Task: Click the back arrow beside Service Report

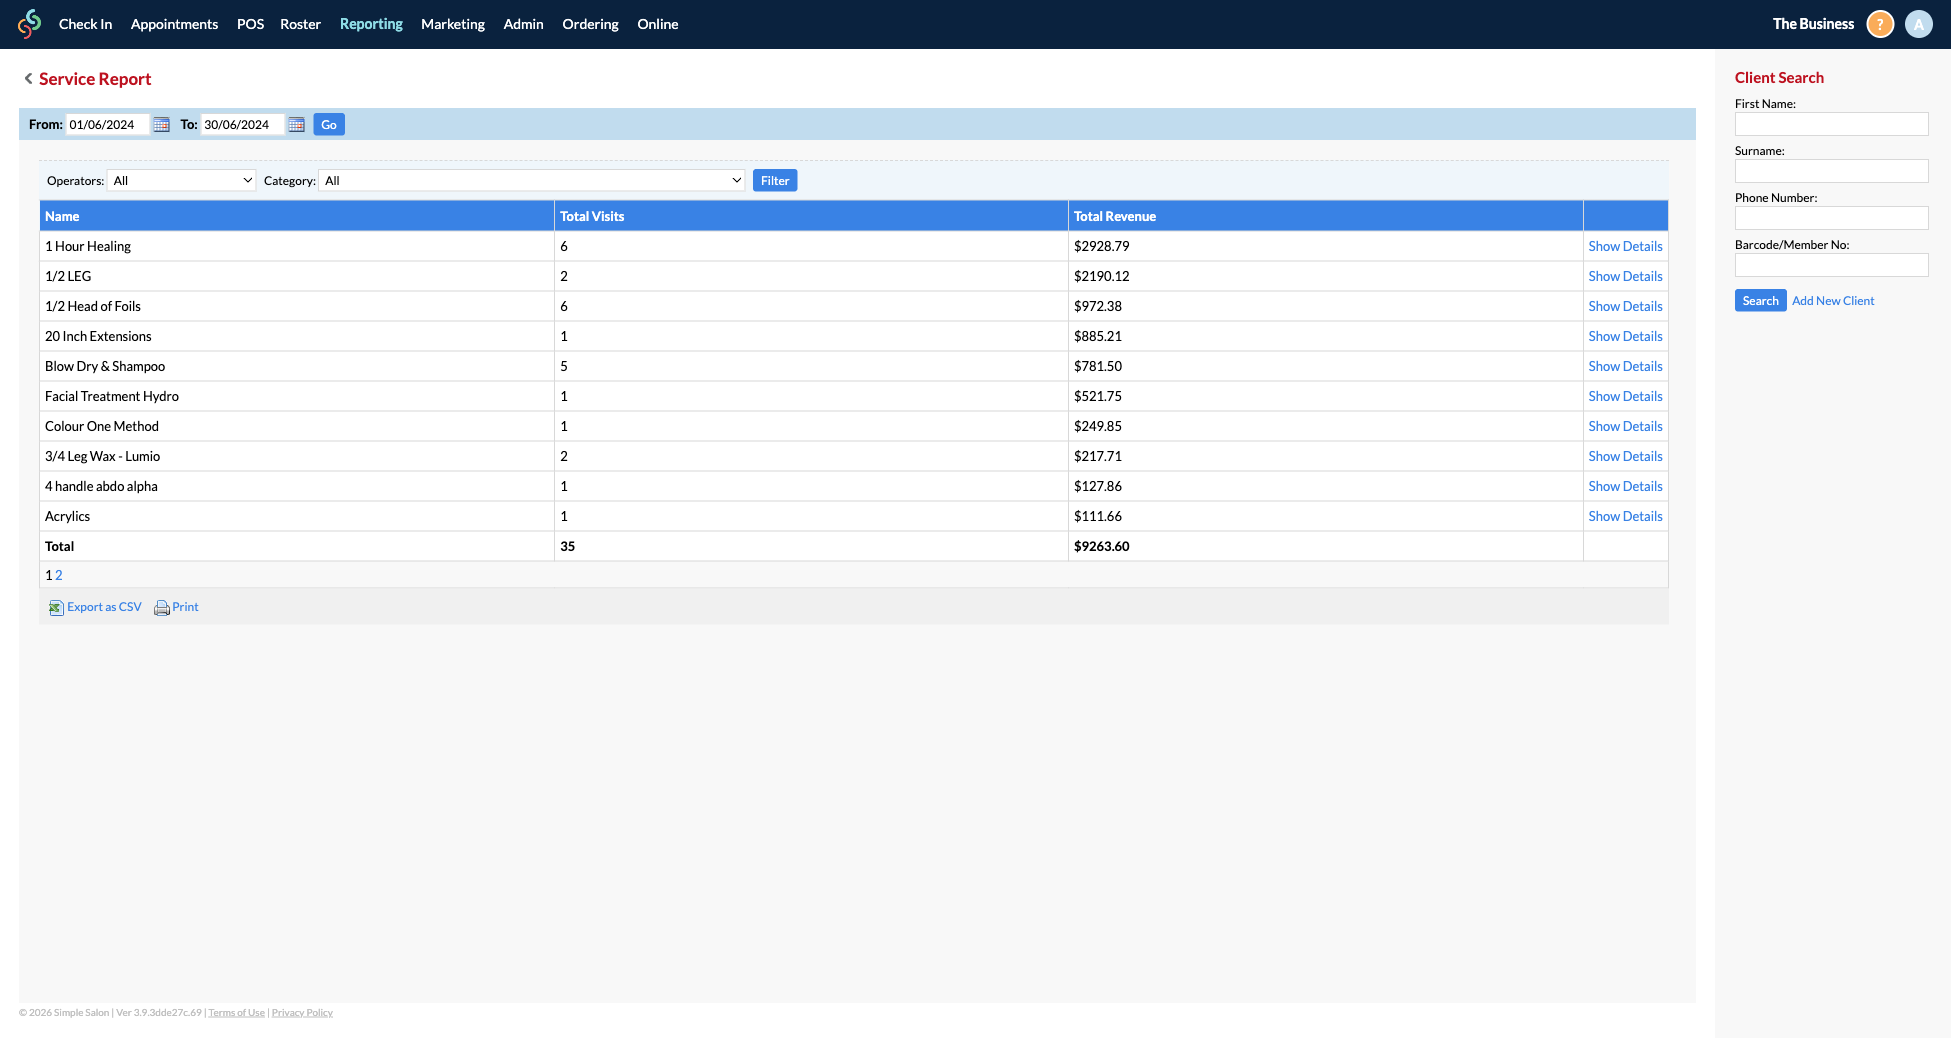Action: [x=28, y=79]
